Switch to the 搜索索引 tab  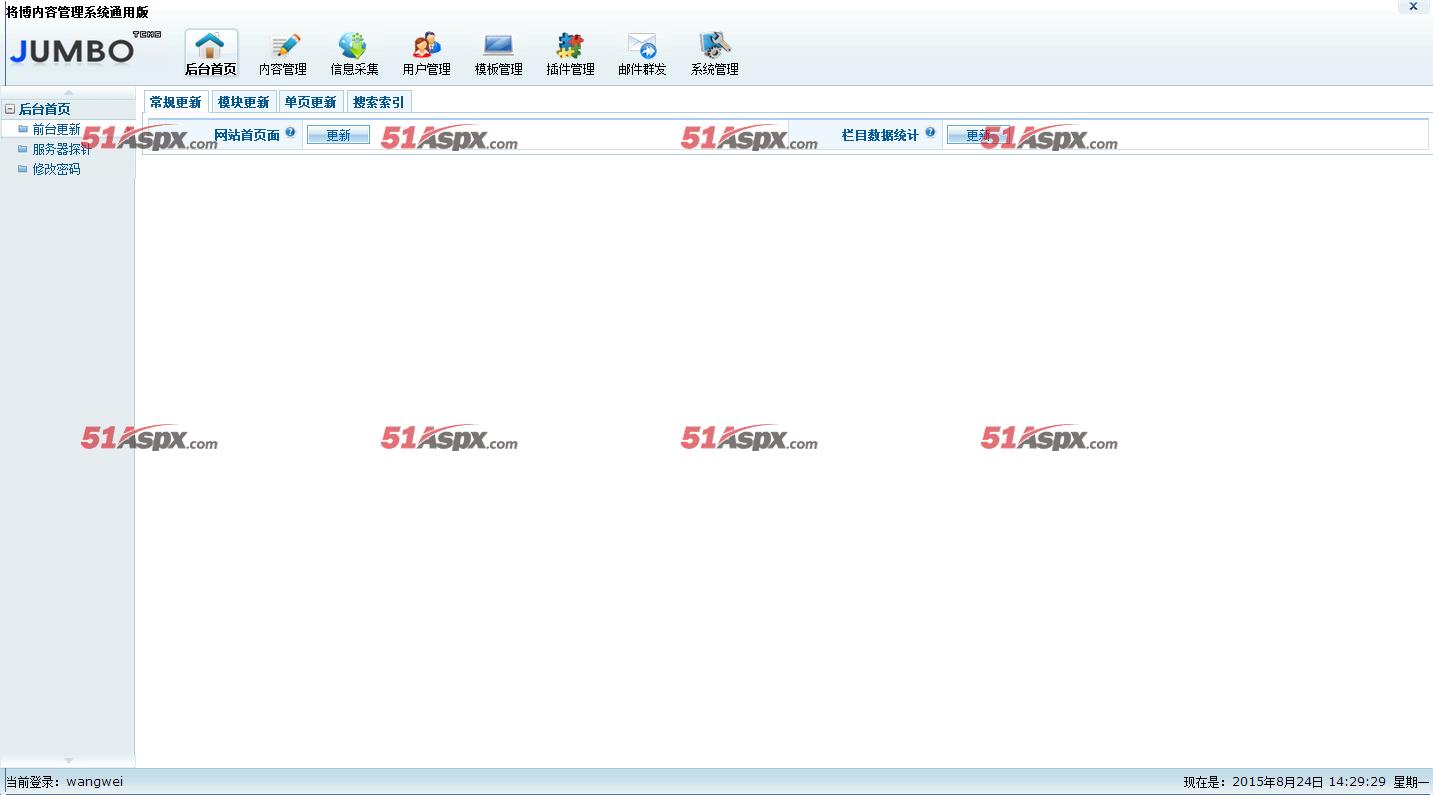379,102
